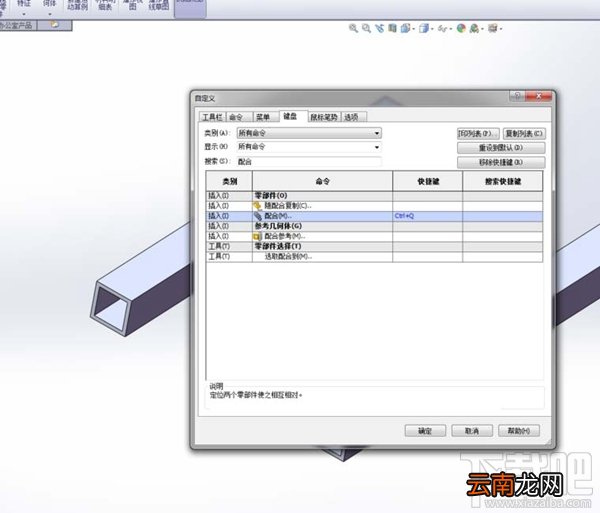Click the 零部件(O) group row

(x=374, y=196)
